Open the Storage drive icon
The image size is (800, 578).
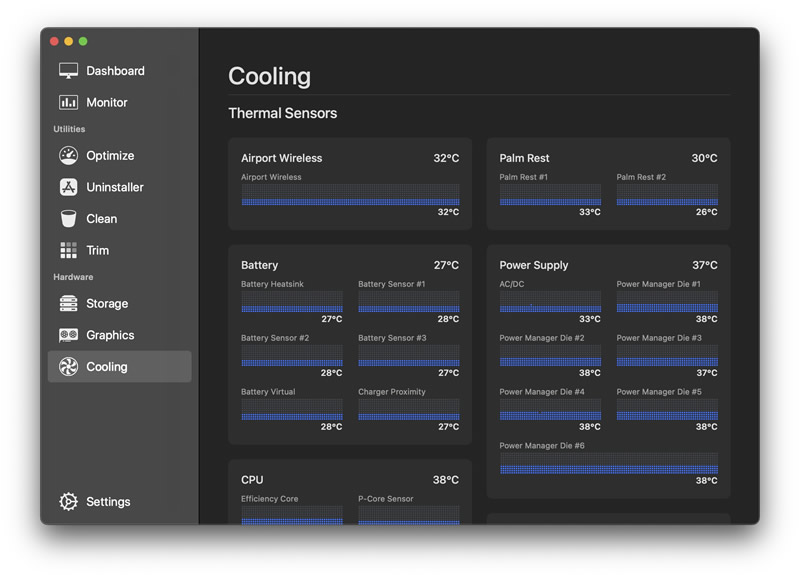[68, 304]
